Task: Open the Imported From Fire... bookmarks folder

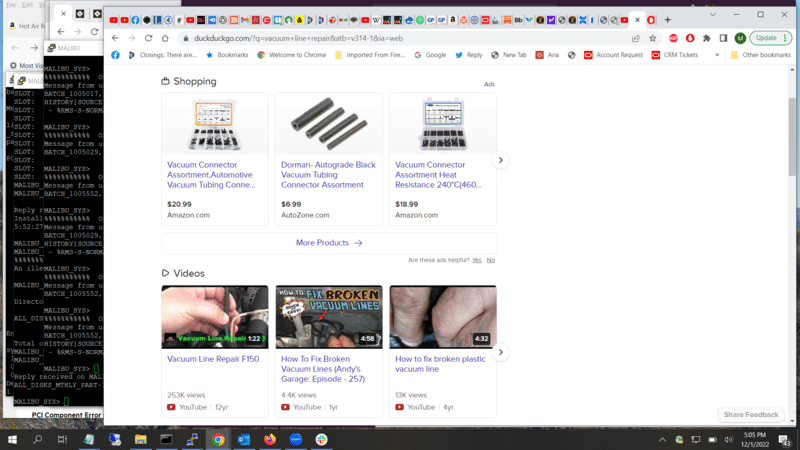Action: point(370,55)
